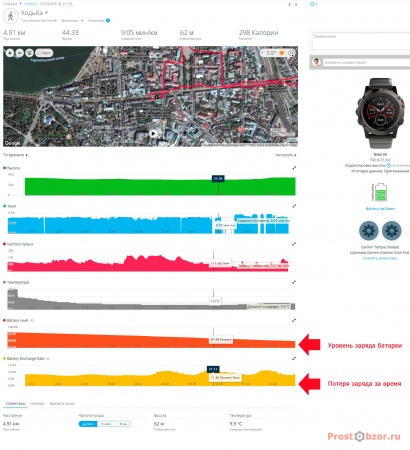The height and width of the screenshot is (450, 410).
Task: Expand the Battery Level chart to full size
Action: click(294, 320)
